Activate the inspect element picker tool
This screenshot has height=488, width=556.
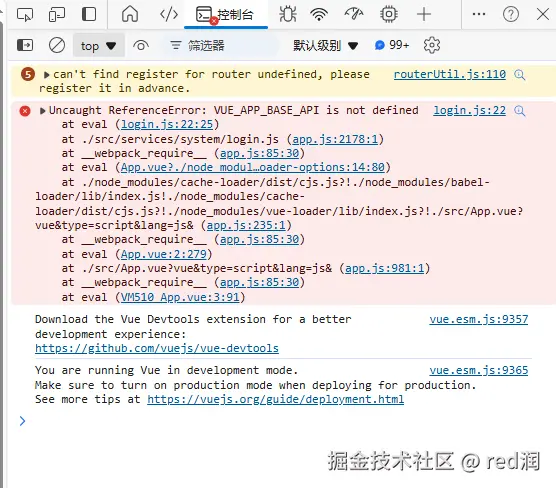coord(25,15)
